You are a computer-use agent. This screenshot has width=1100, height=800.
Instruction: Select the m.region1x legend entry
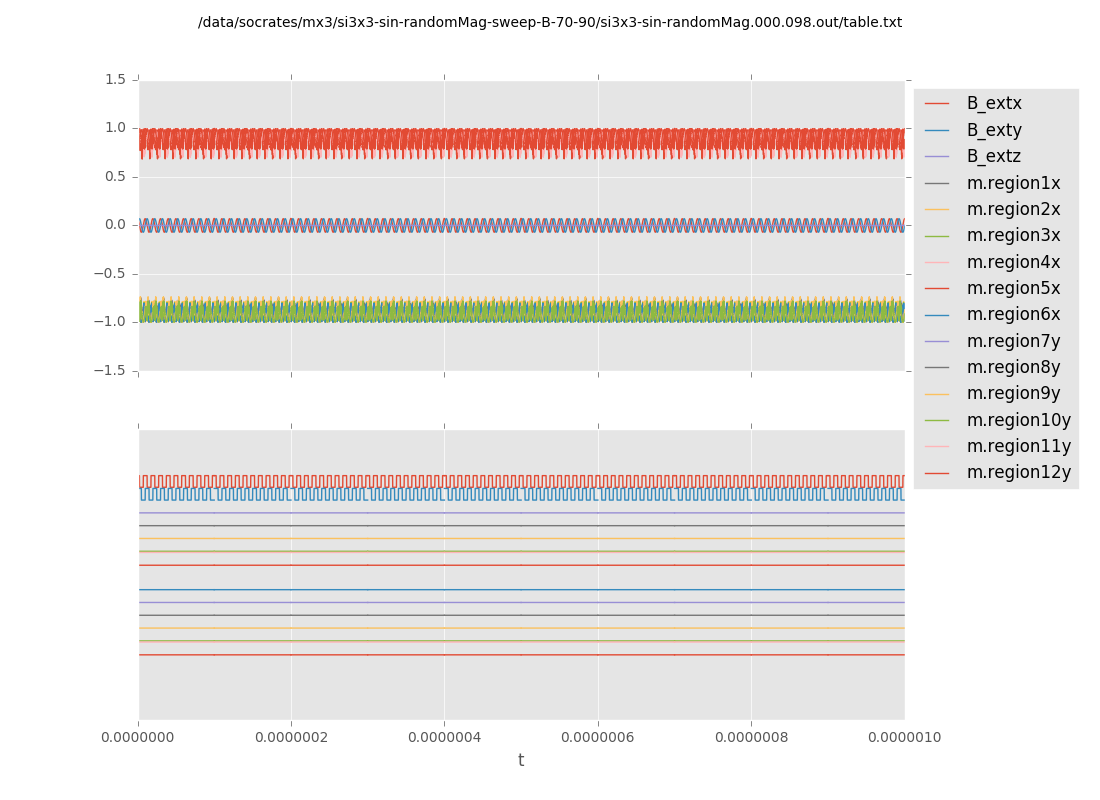click(1013, 183)
